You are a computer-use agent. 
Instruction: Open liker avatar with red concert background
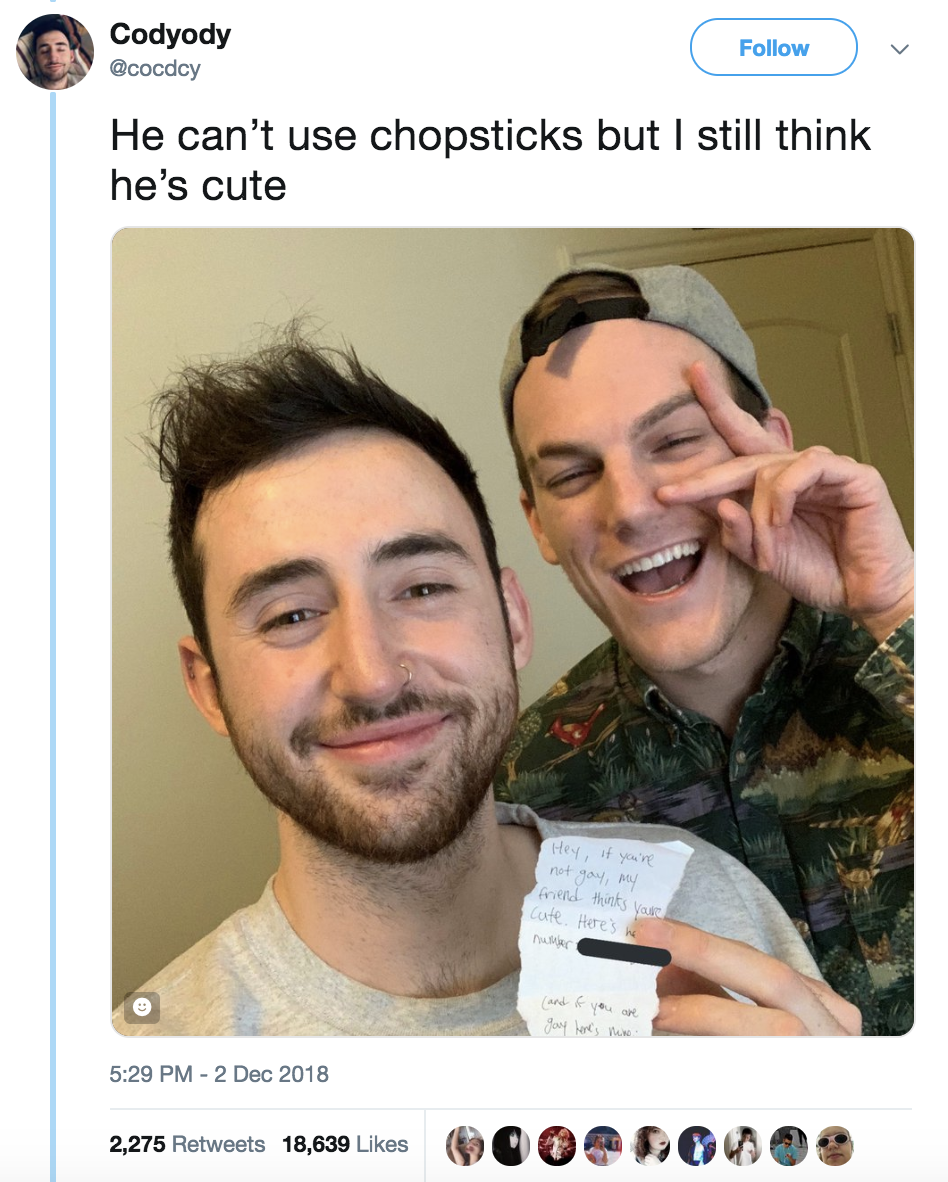557,1146
